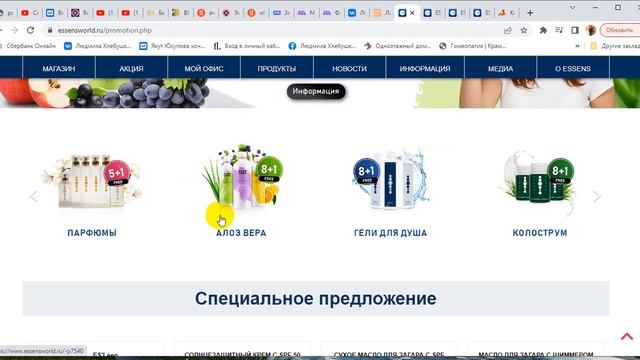The image size is (640, 360).
Task: Open a new tab with plus button
Action: click(530, 13)
